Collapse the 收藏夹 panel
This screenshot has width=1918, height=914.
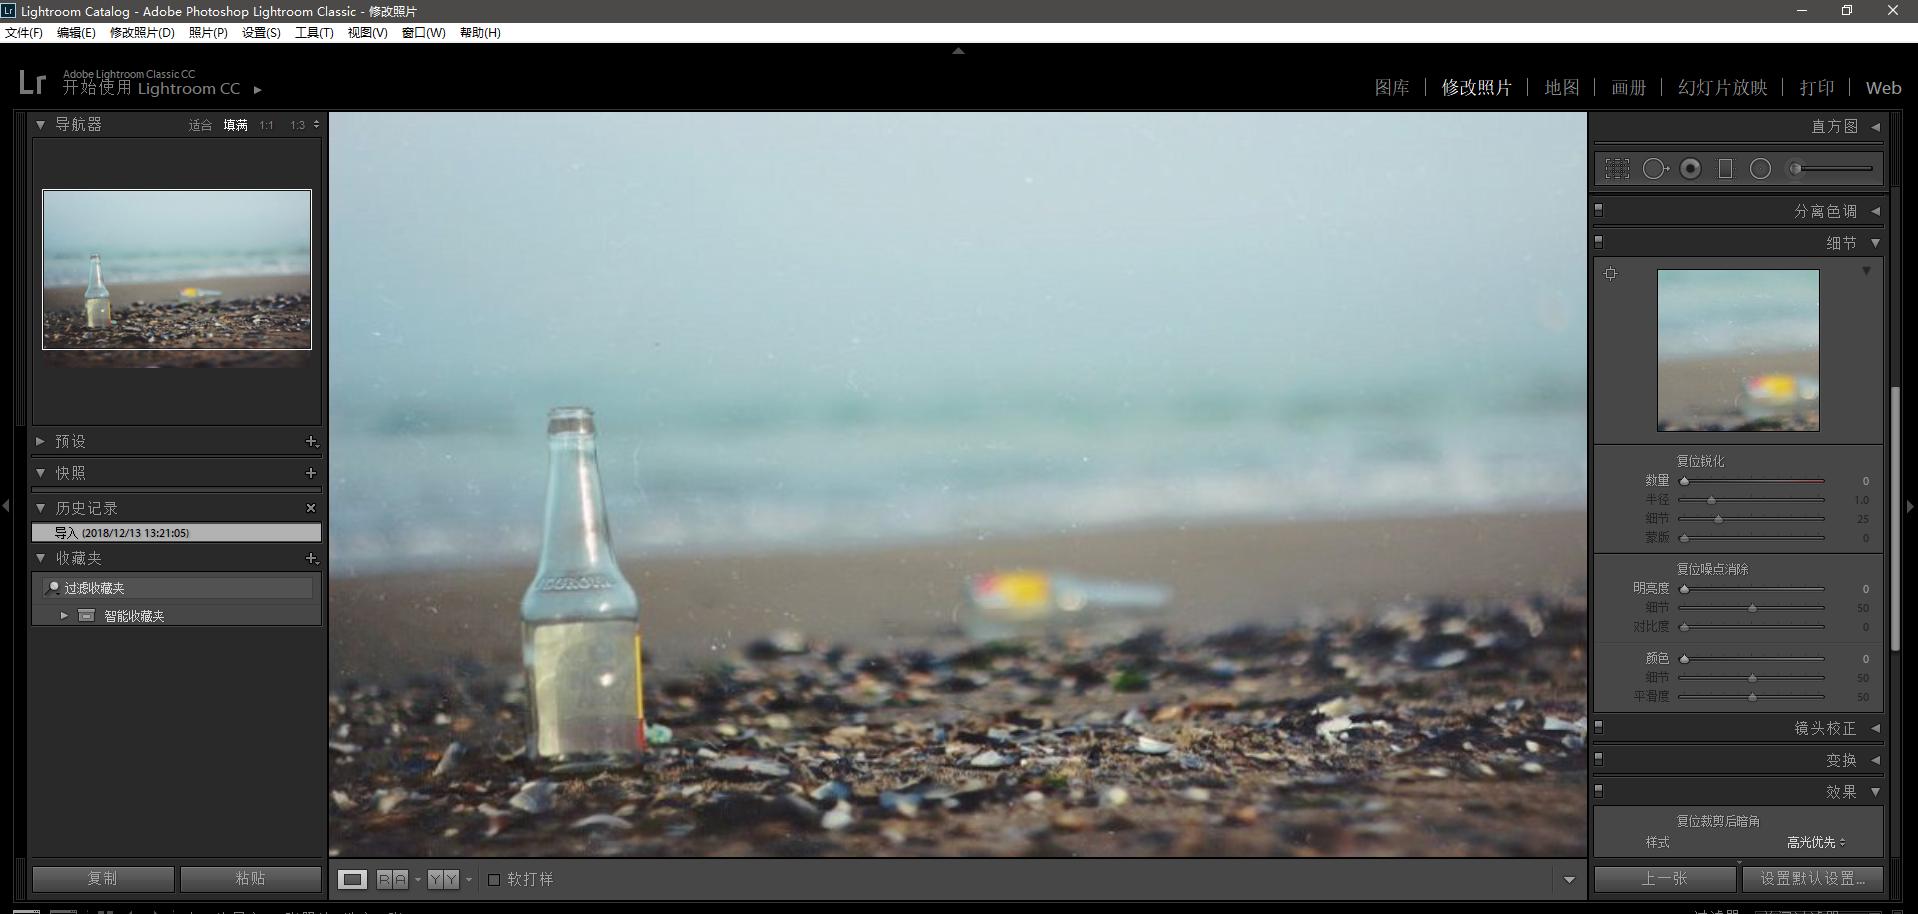pos(40,558)
